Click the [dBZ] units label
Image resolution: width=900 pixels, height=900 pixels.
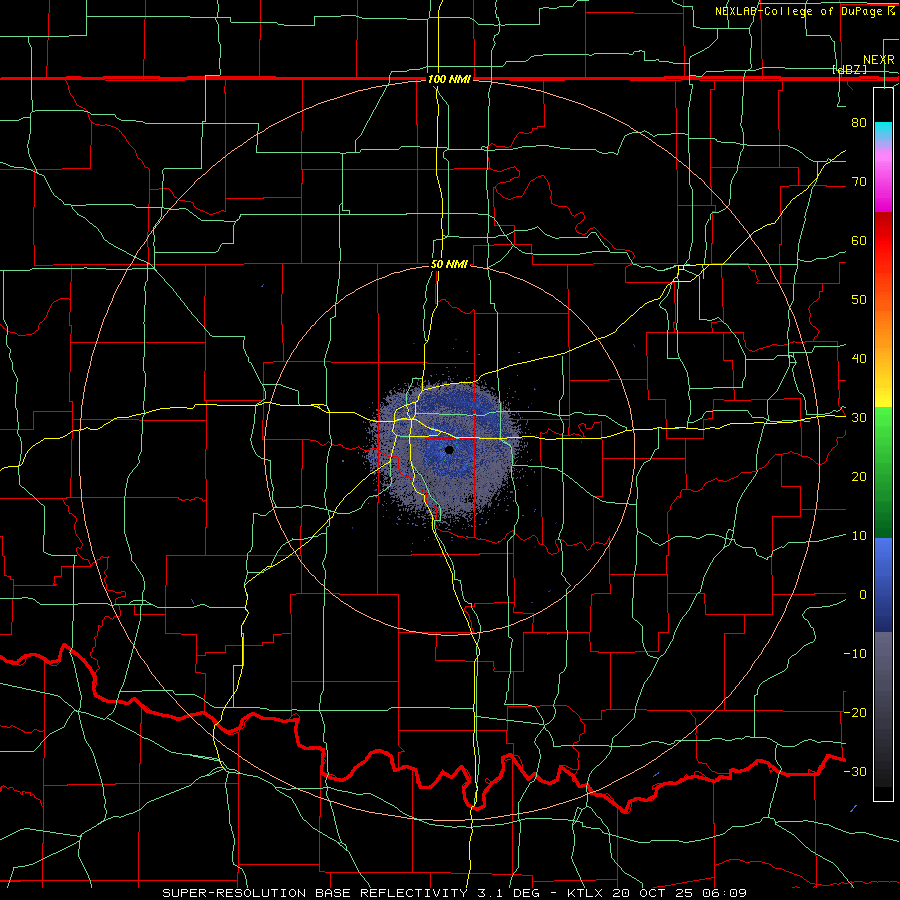(x=849, y=69)
